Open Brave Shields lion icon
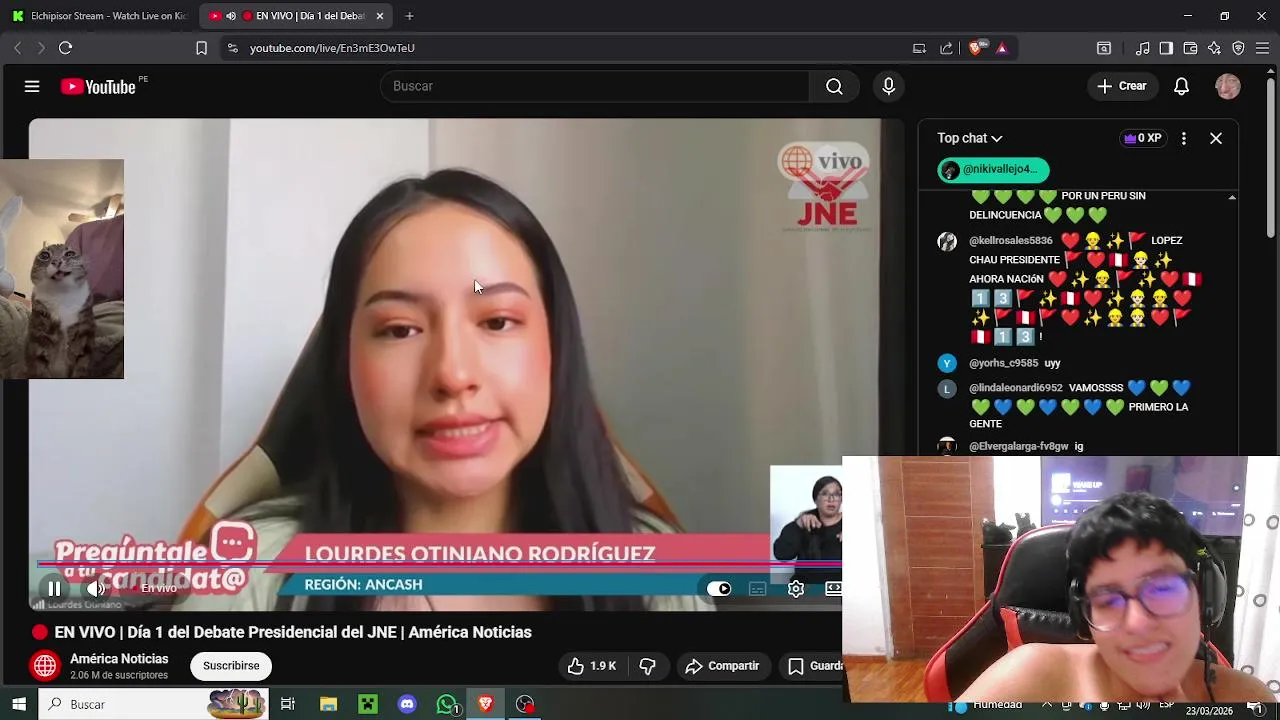The width and height of the screenshot is (1280, 720). click(x=977, y=48)
